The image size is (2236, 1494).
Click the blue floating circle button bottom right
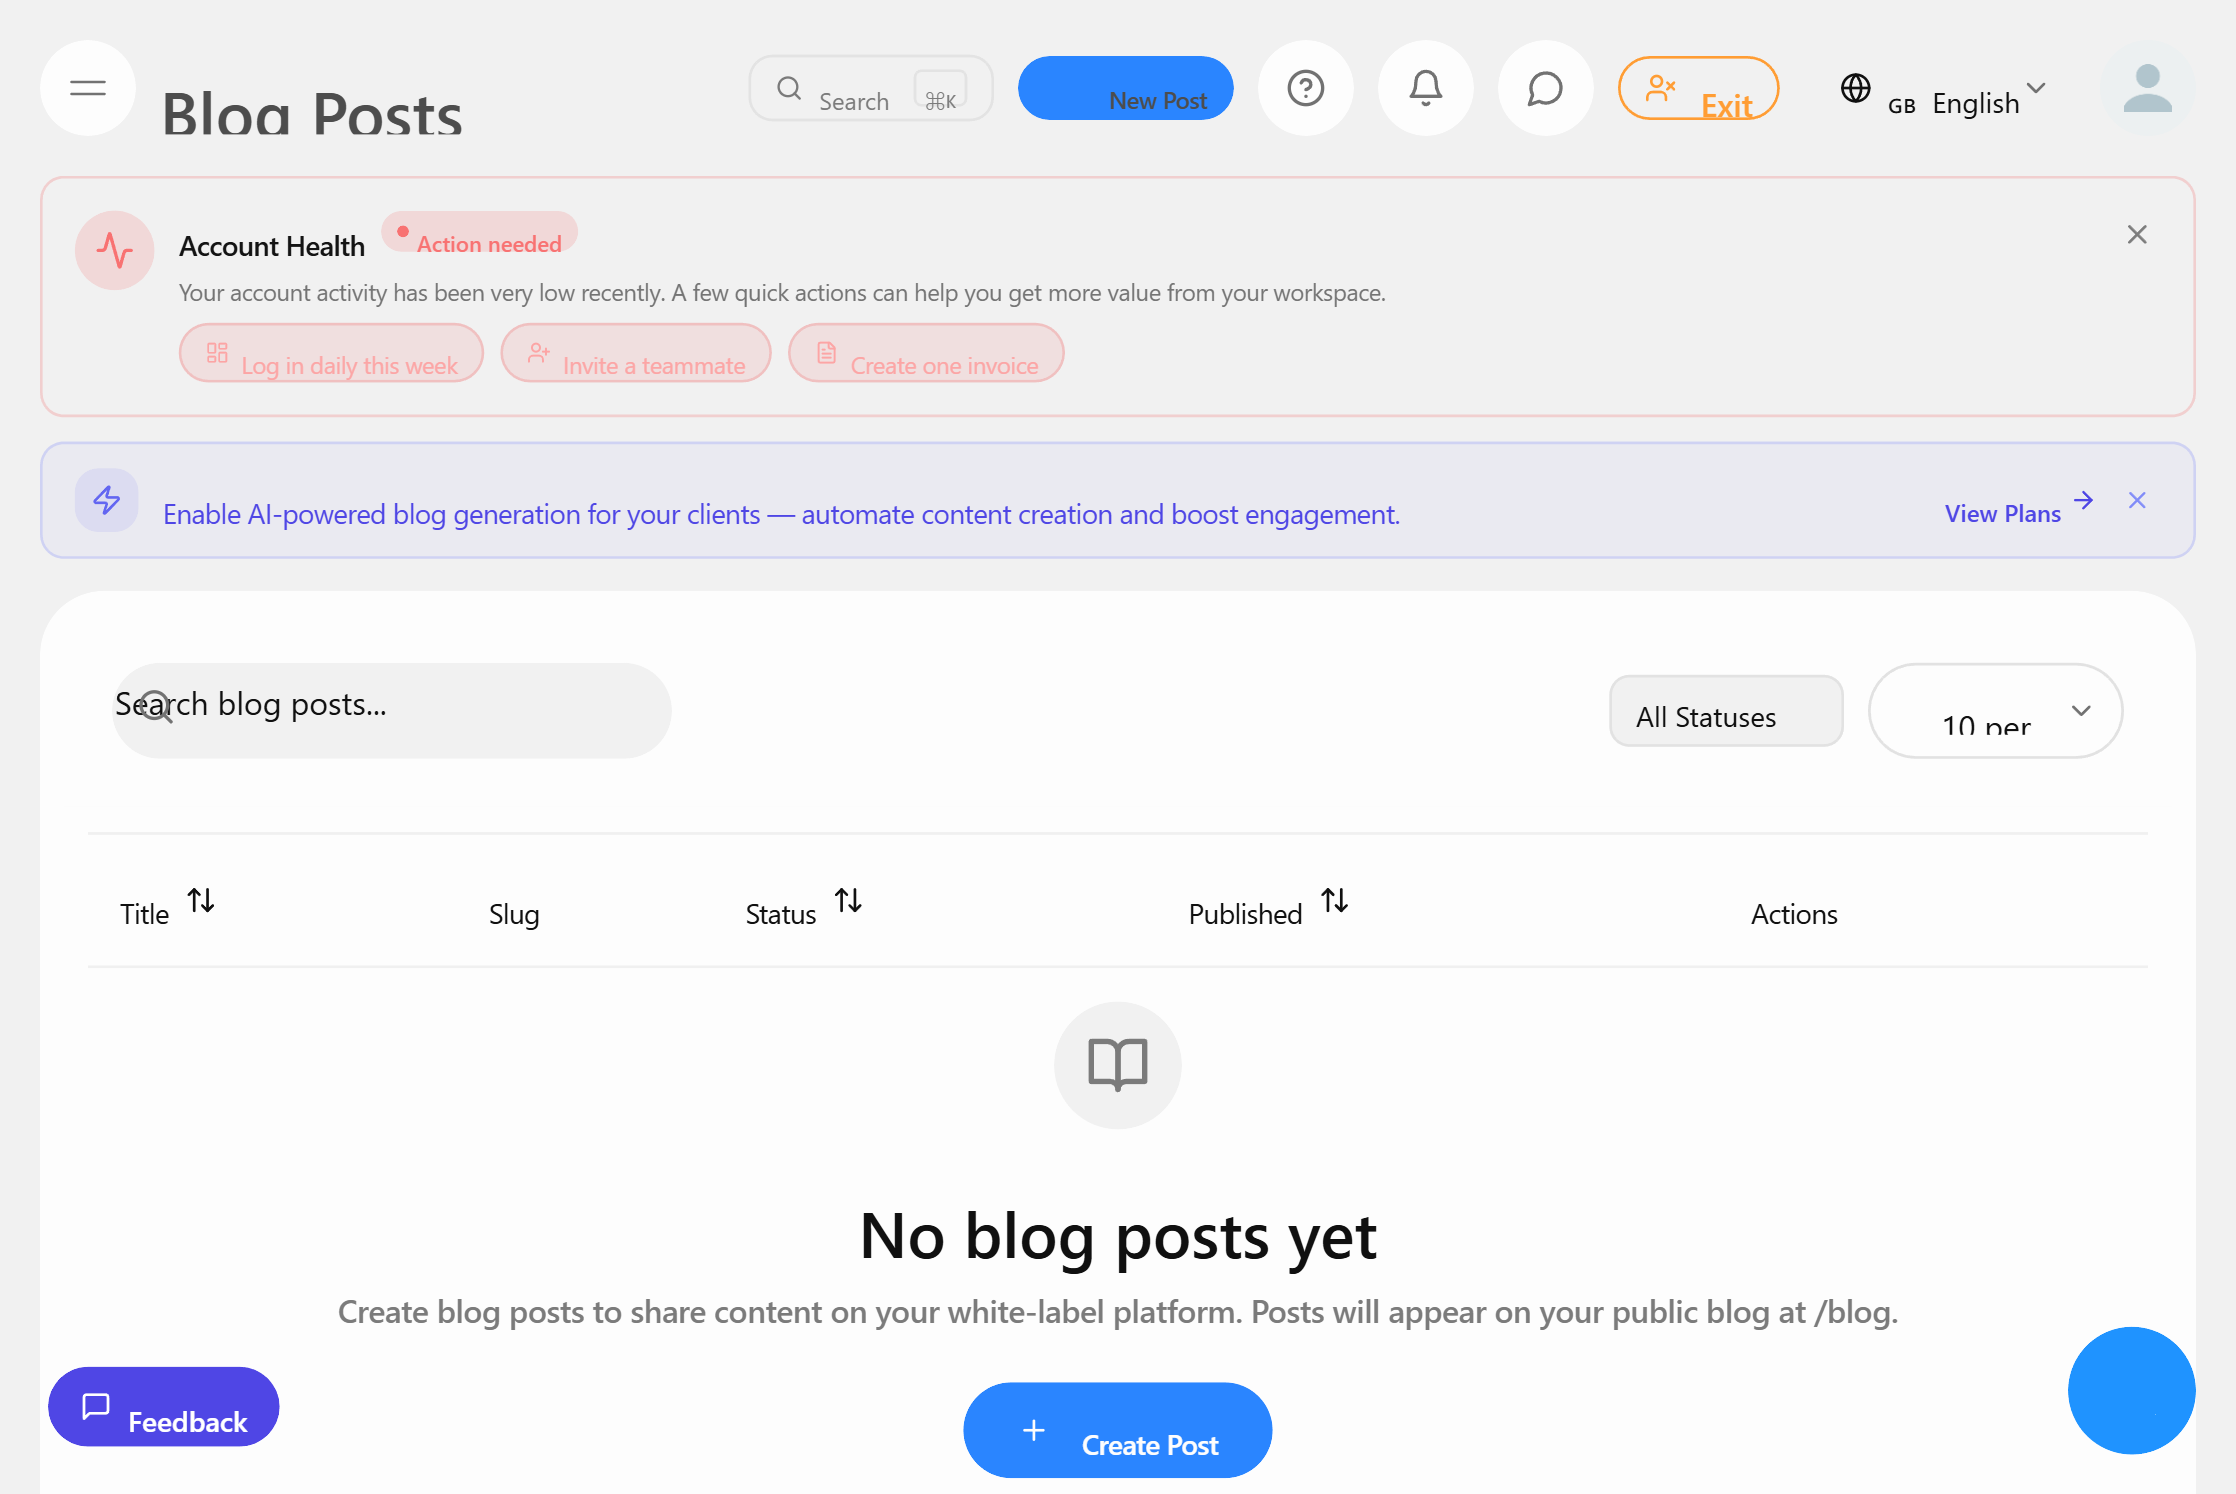tap(2132, 1391)
